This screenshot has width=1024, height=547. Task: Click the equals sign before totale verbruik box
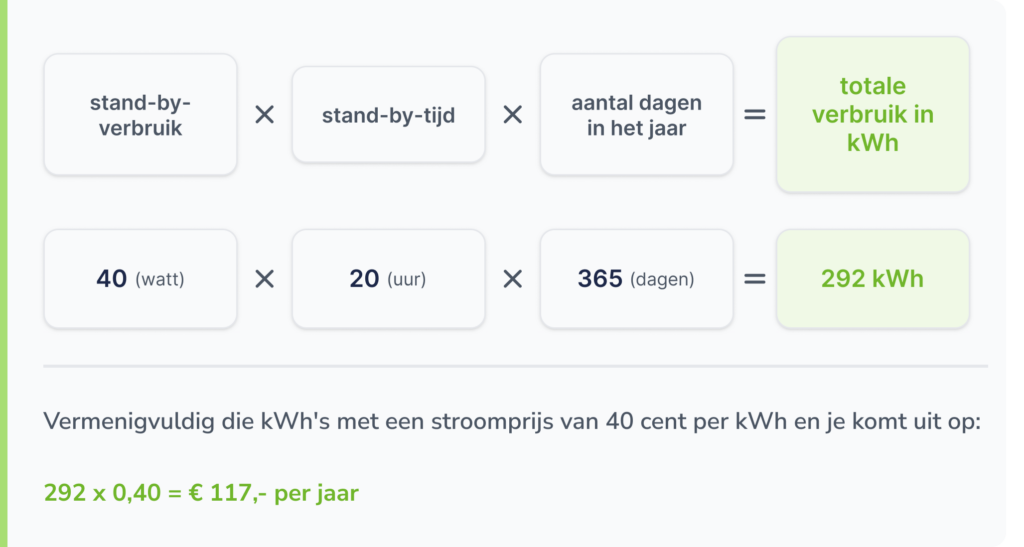(755, 115)
